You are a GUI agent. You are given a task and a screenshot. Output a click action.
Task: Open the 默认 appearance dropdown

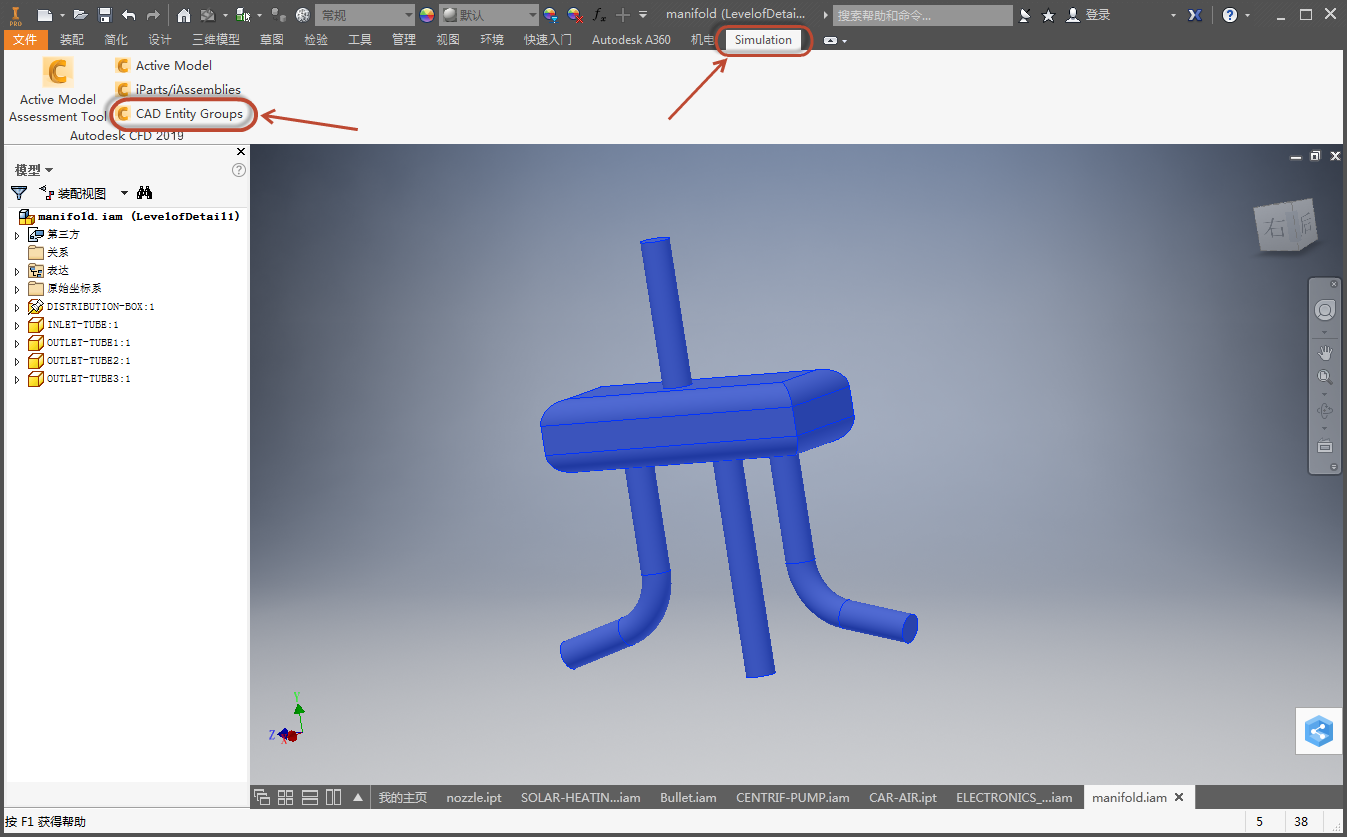(x=488, y=15)
